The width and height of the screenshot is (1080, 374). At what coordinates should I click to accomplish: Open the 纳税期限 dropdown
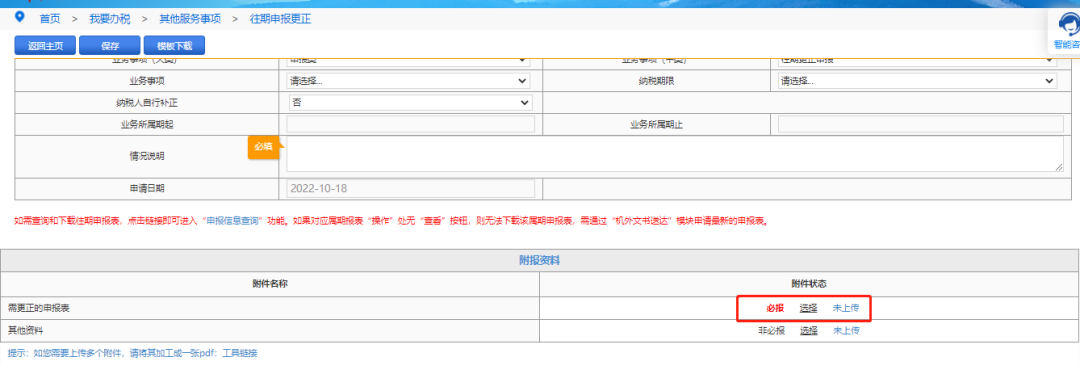(918, 81)
